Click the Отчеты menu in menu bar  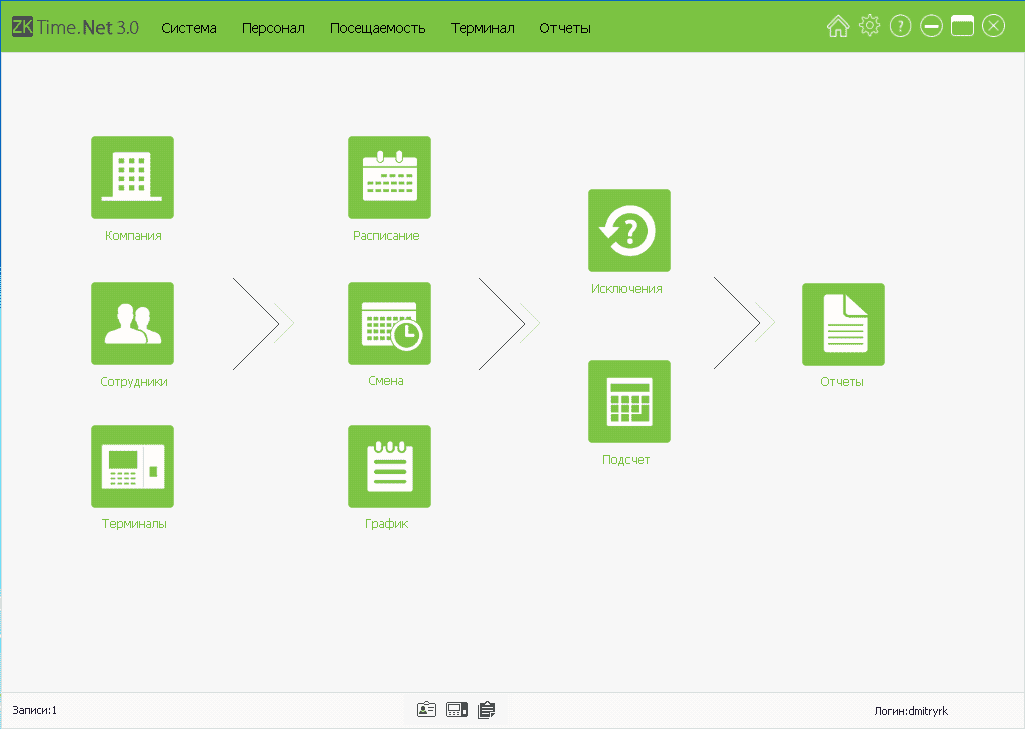[x=565, y=28]
